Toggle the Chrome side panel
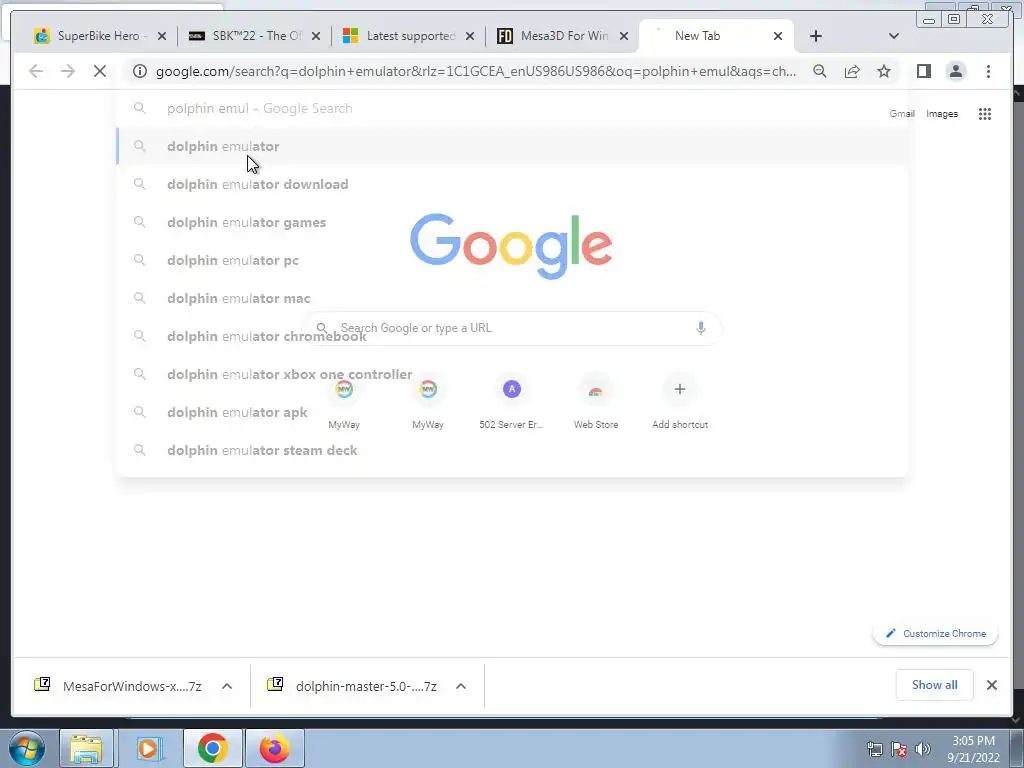Image resolution: width=1024 pixels, height=768 pixels. pos(923,71)
